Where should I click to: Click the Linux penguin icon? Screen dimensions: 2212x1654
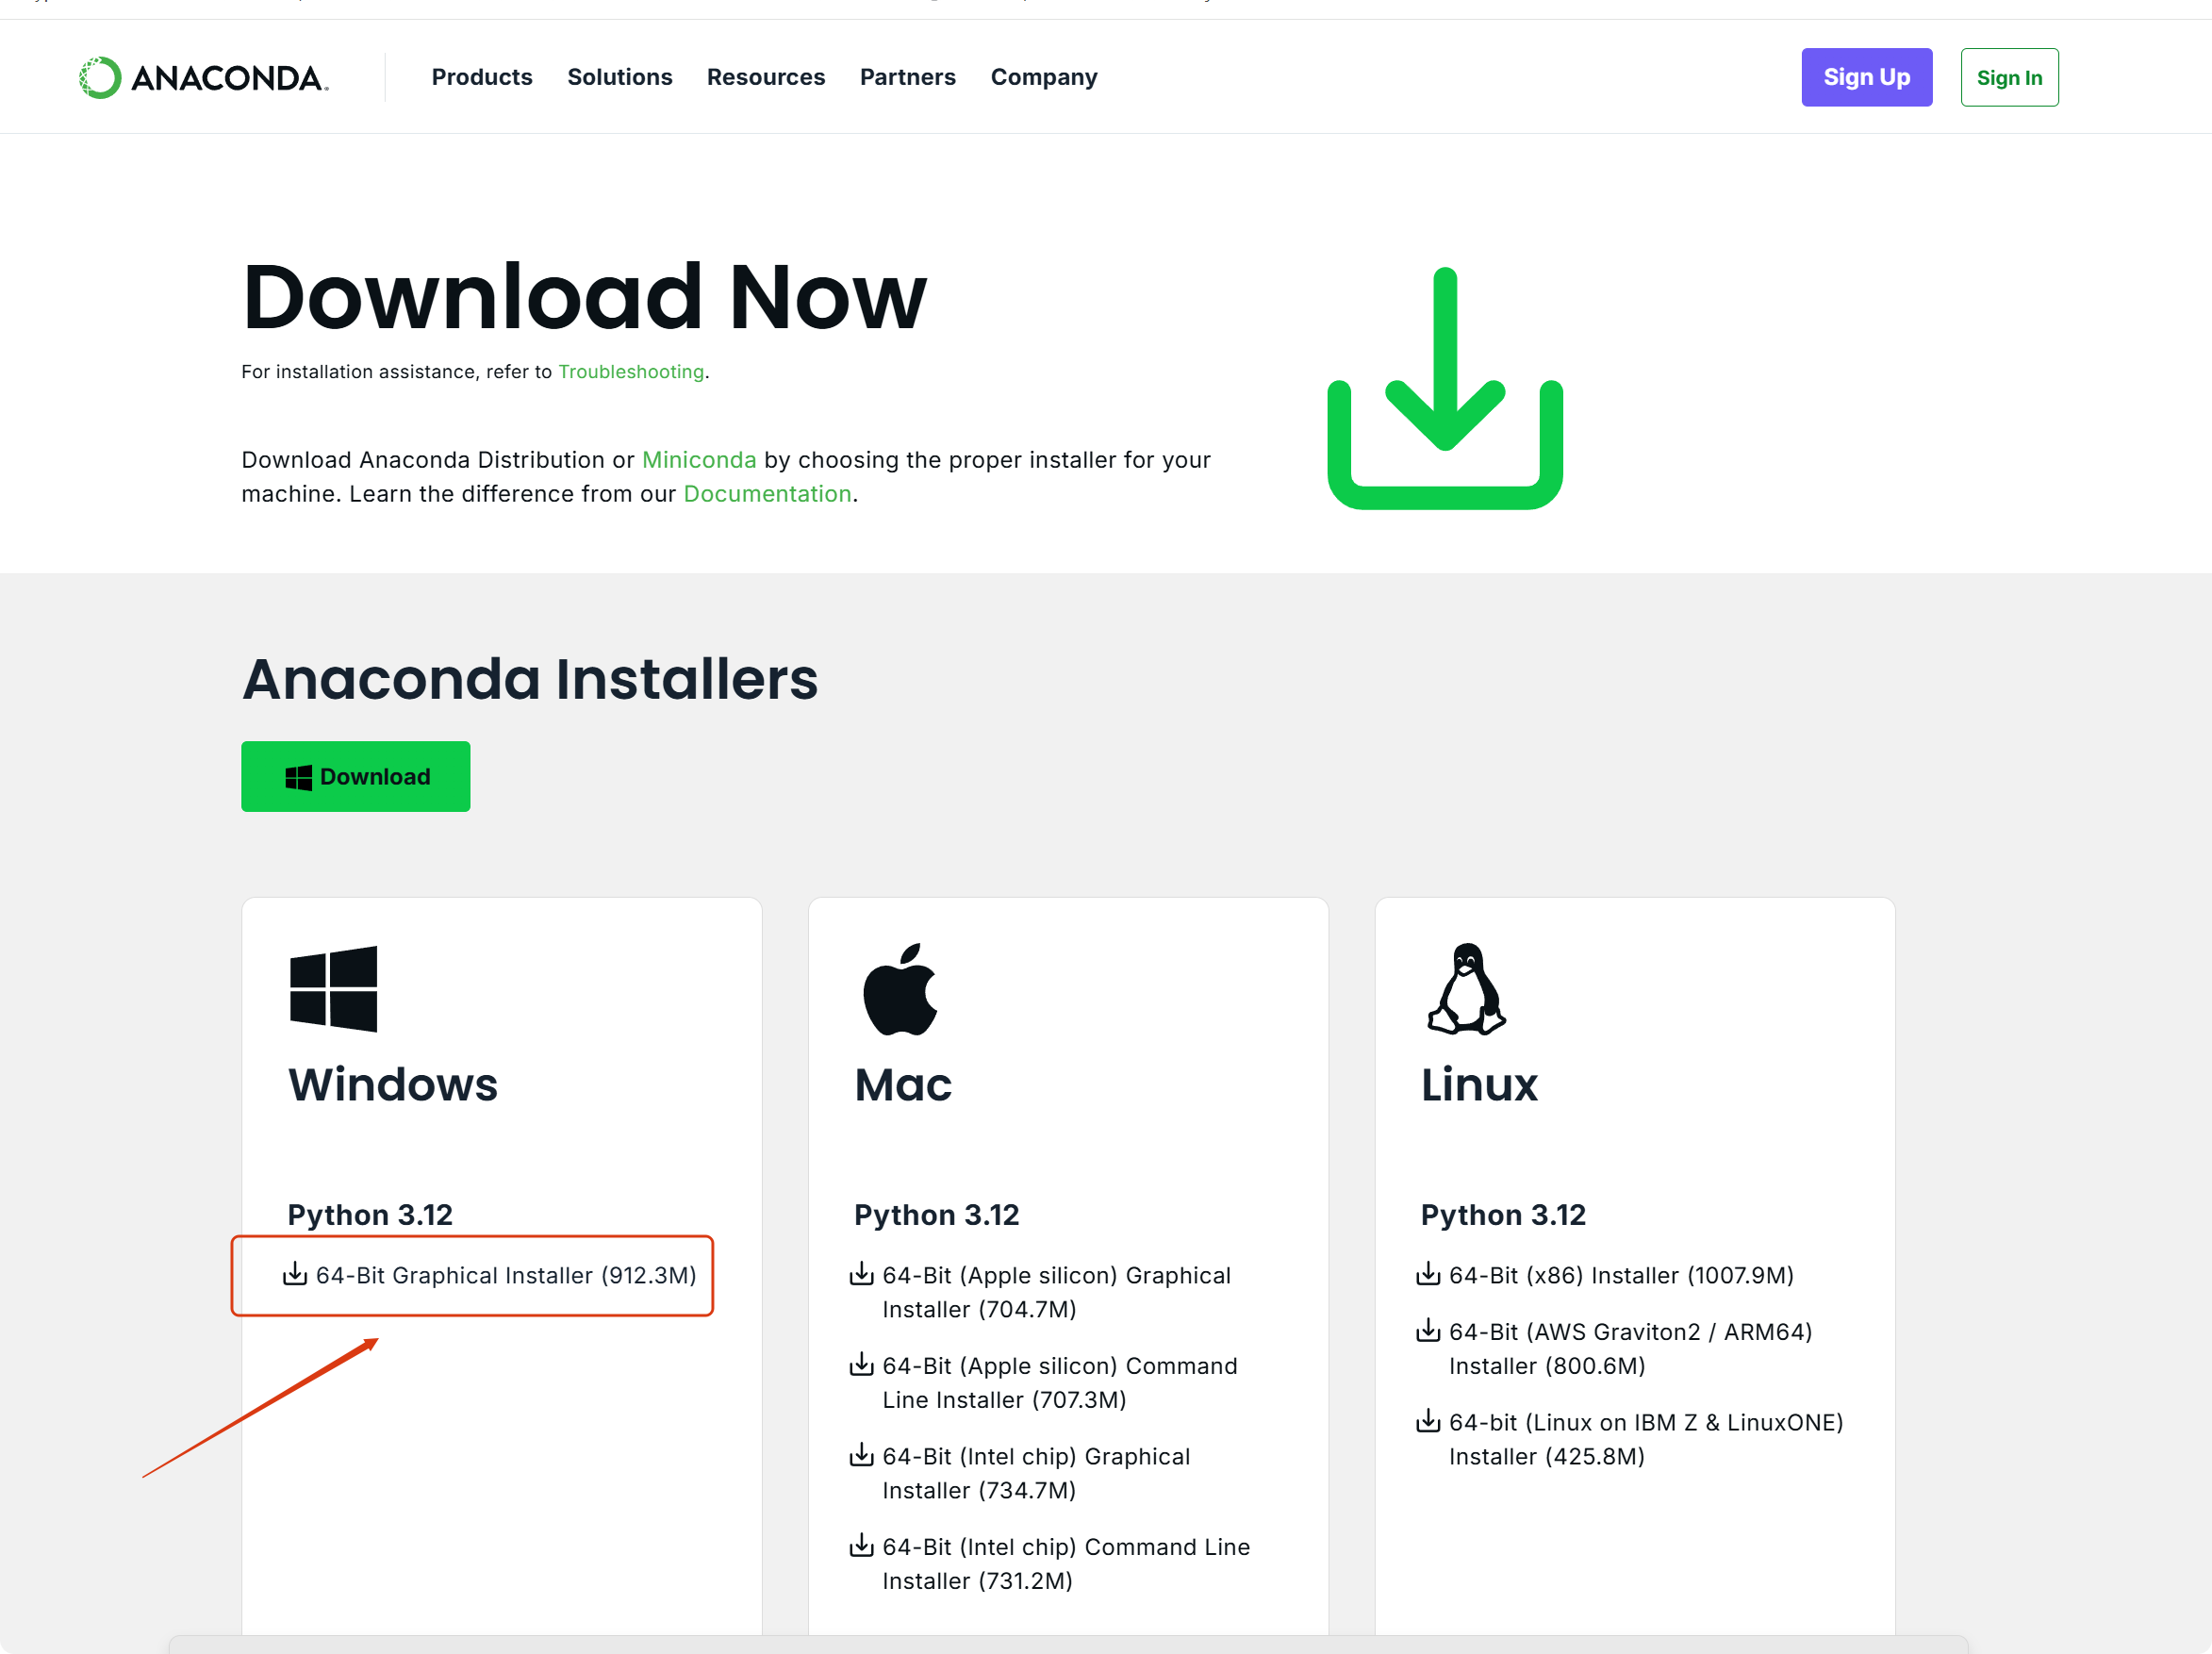(1466, 988)
